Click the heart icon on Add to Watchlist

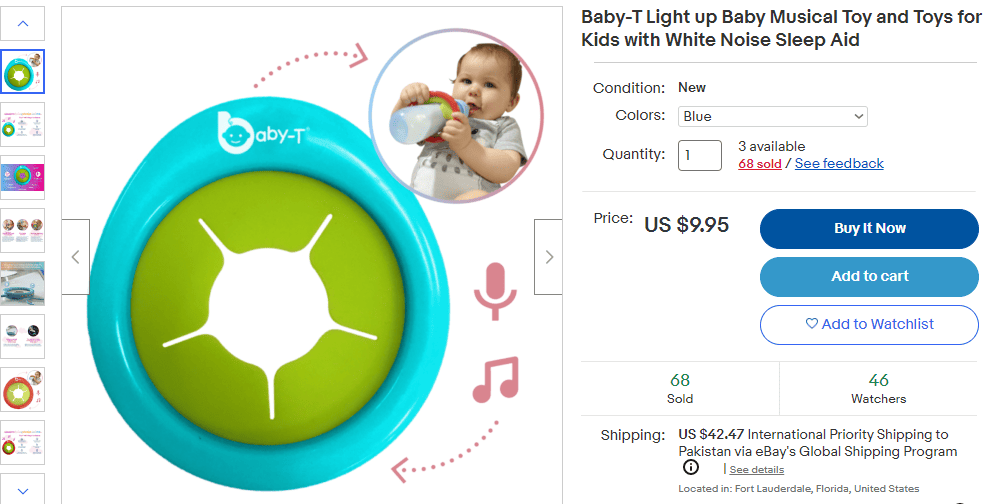812,324
